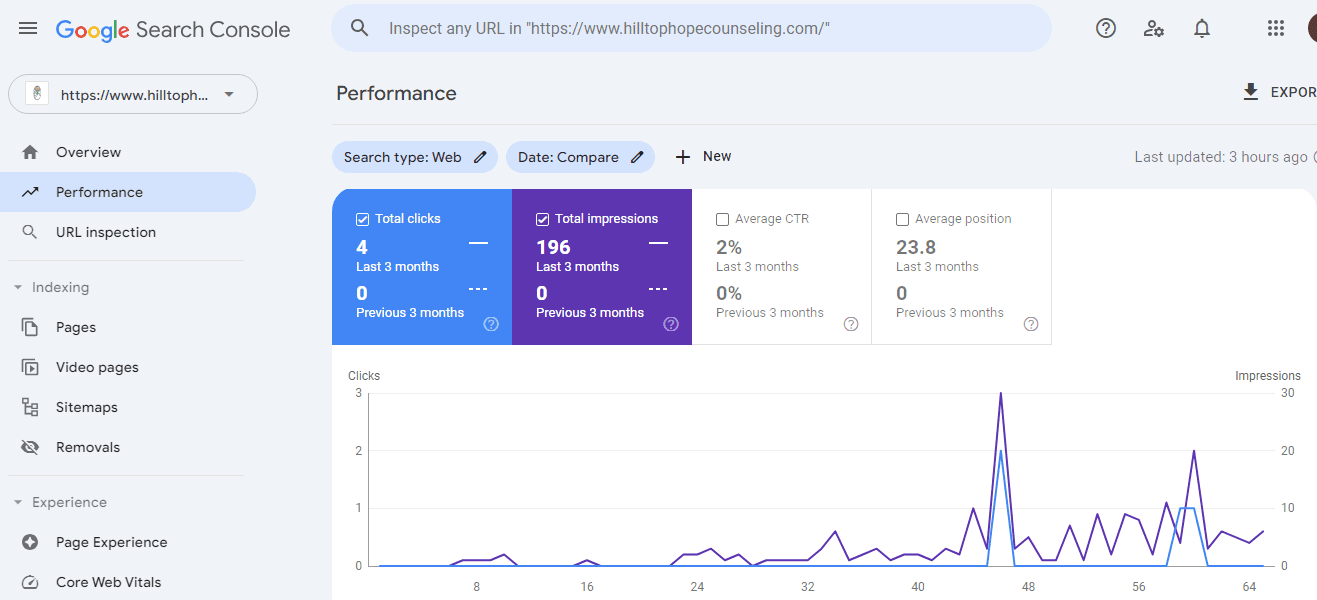Click the Search type: Web filter chip

[x=414, y=157]
